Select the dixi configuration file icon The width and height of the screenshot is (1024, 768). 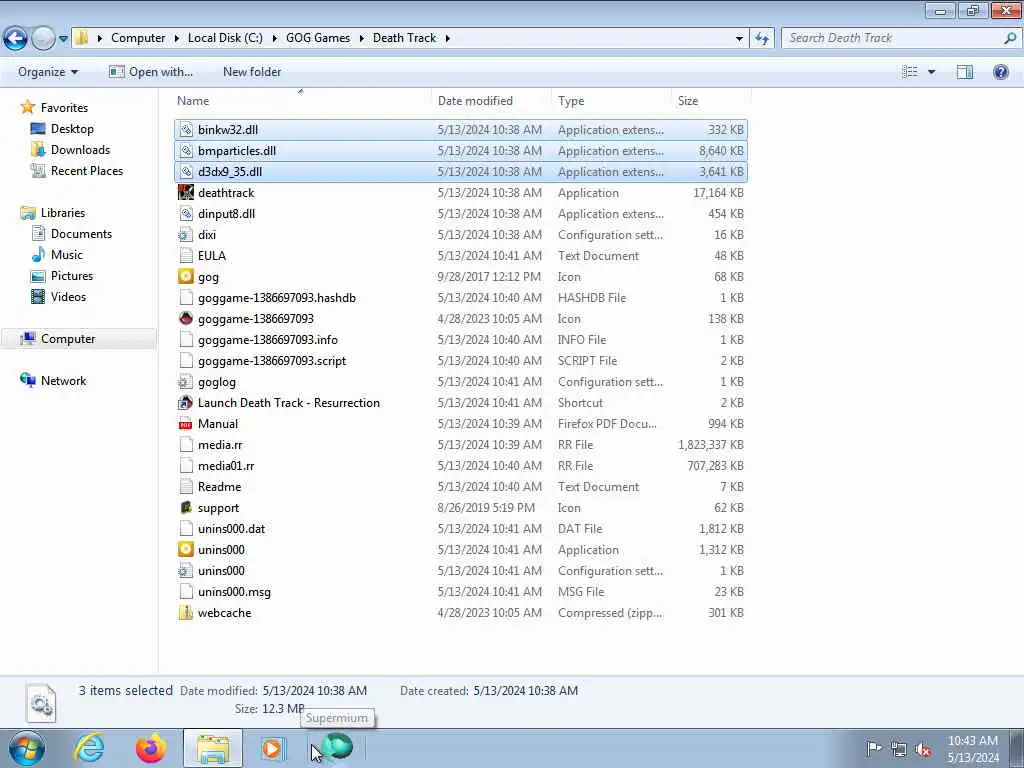coord(186,234)
